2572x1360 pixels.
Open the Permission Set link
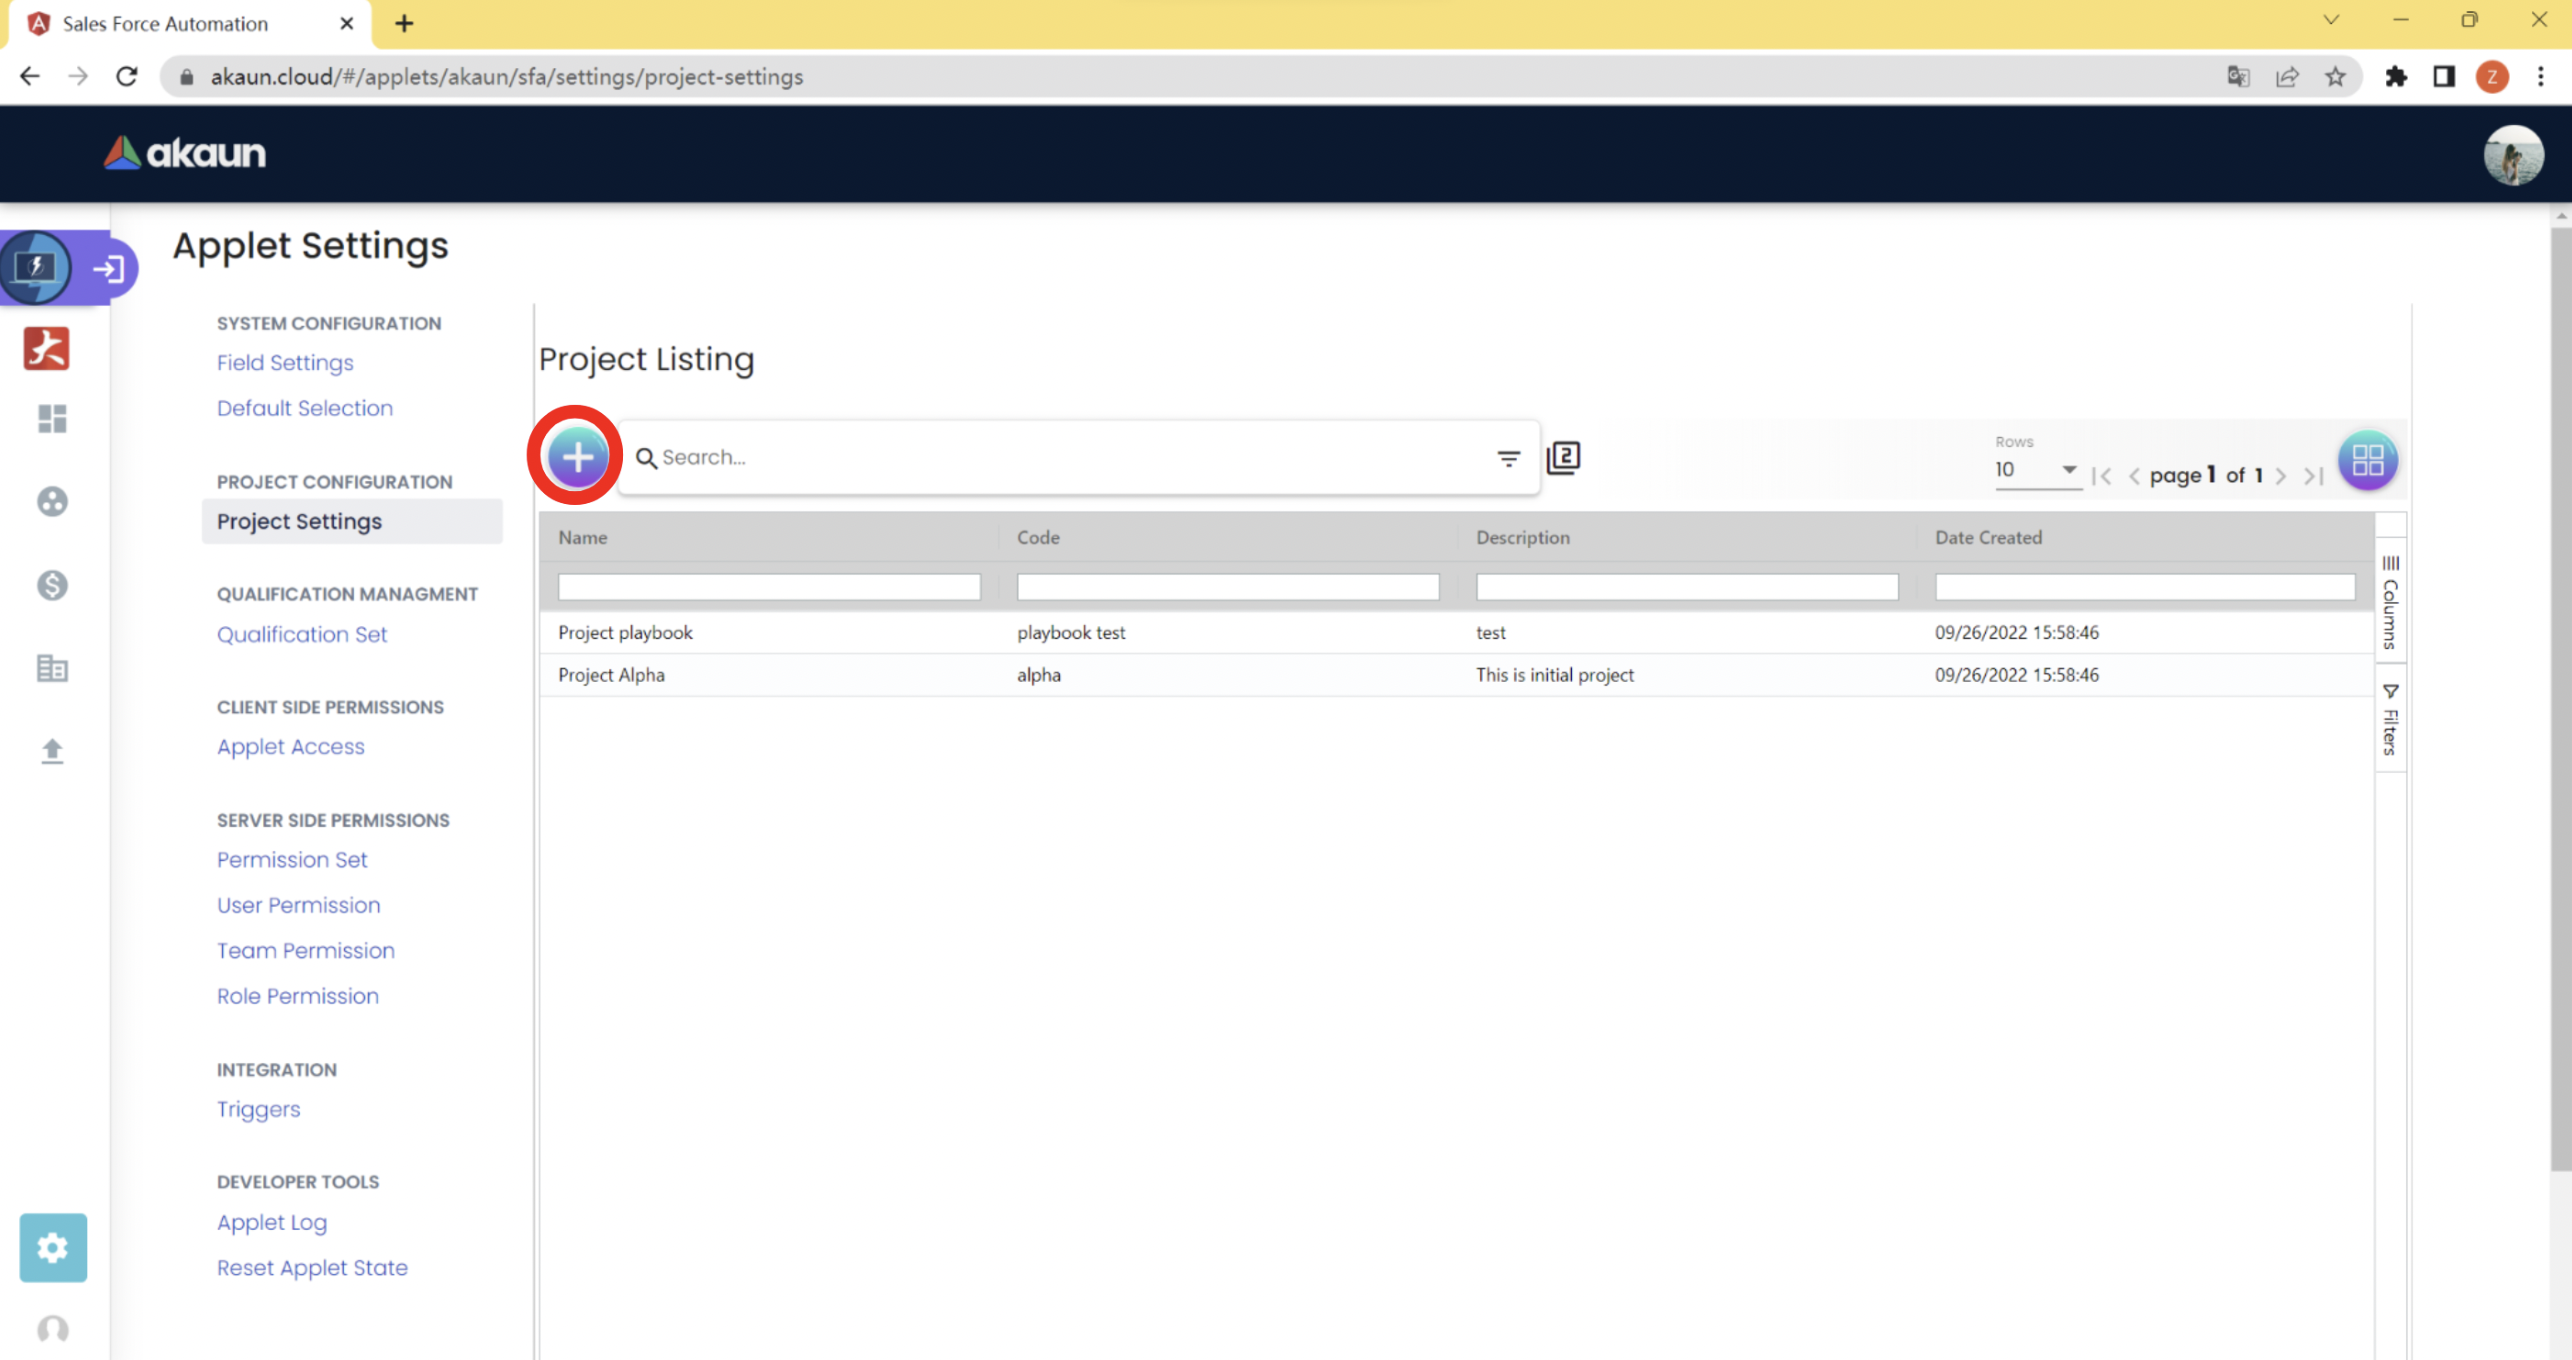click(291, 859)
